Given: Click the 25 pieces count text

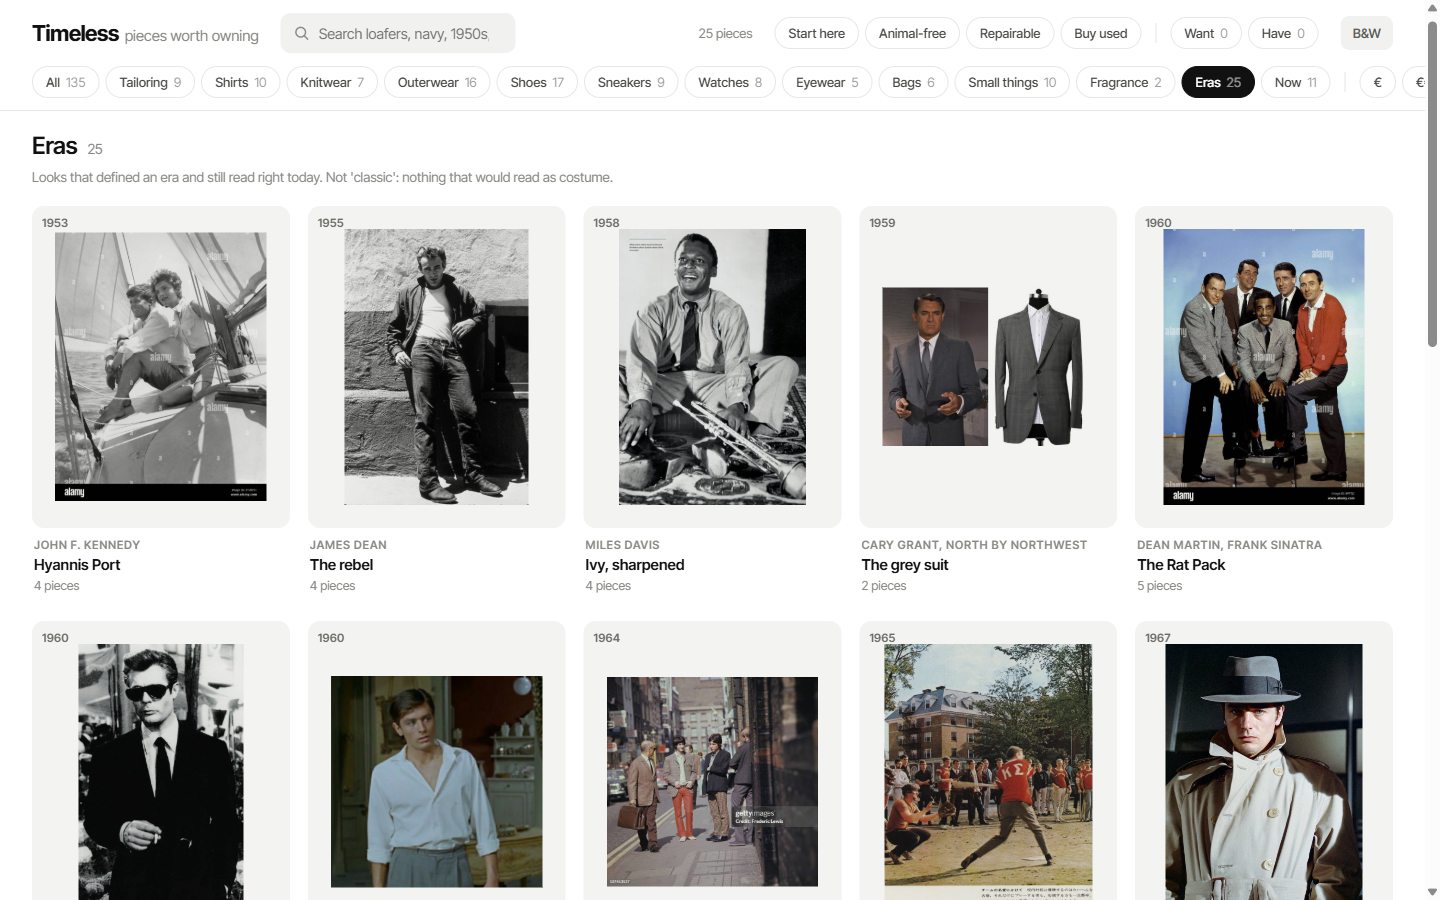Looking at the screenshot, I should pyautogui.click(x=725, y=34).
